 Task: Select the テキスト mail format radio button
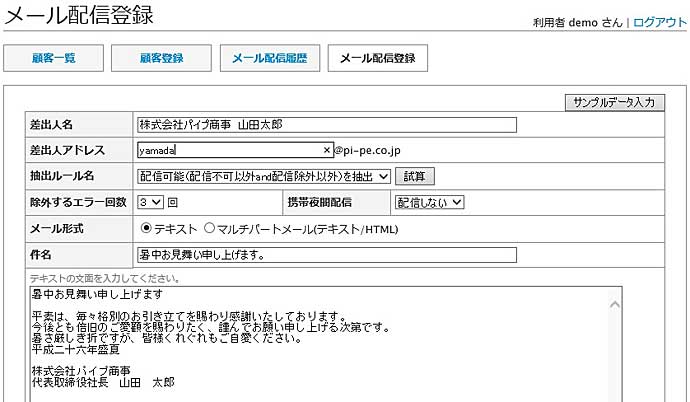[146, 228]
